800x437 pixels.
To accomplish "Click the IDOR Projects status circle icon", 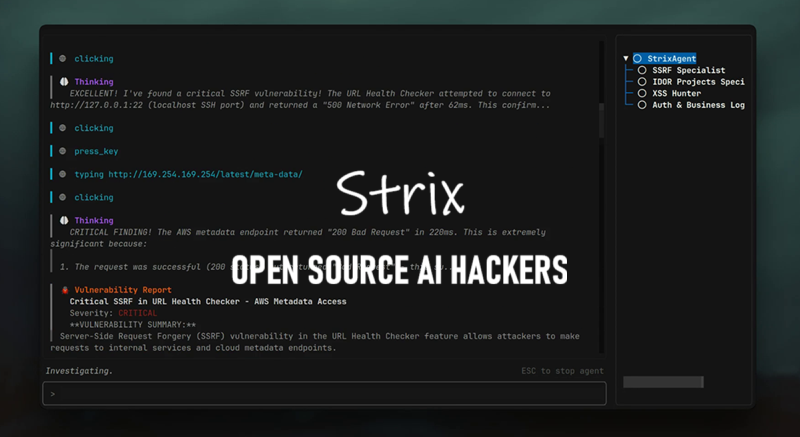I will [642, 82].
